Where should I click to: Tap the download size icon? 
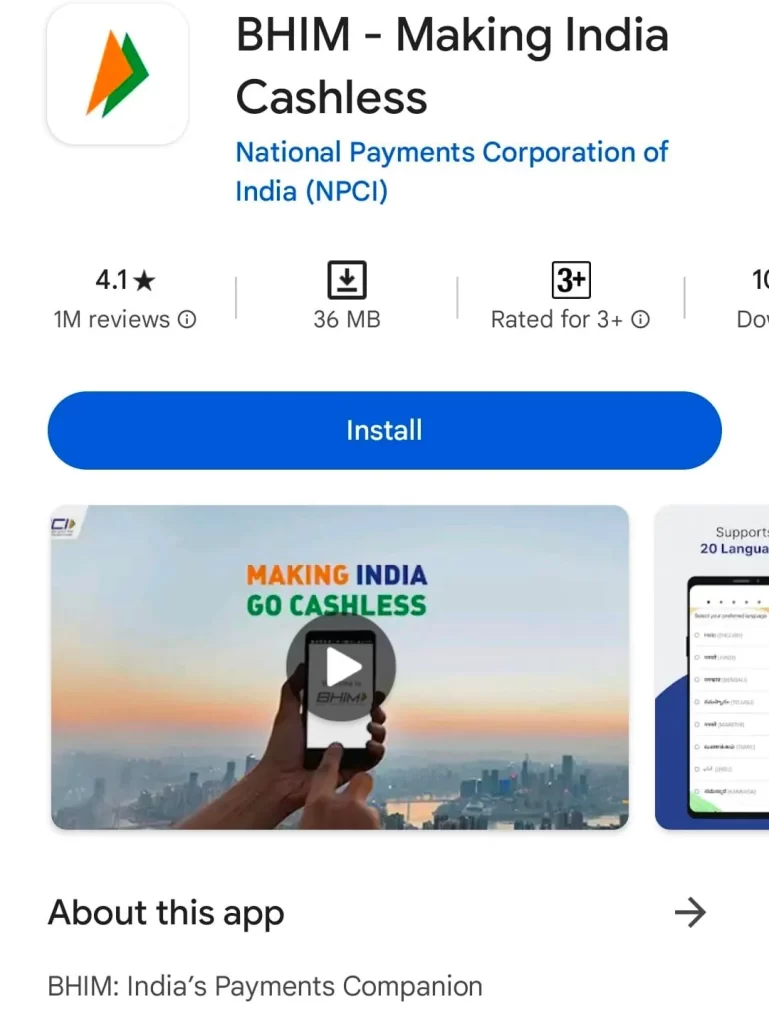(x=347, y=280)
